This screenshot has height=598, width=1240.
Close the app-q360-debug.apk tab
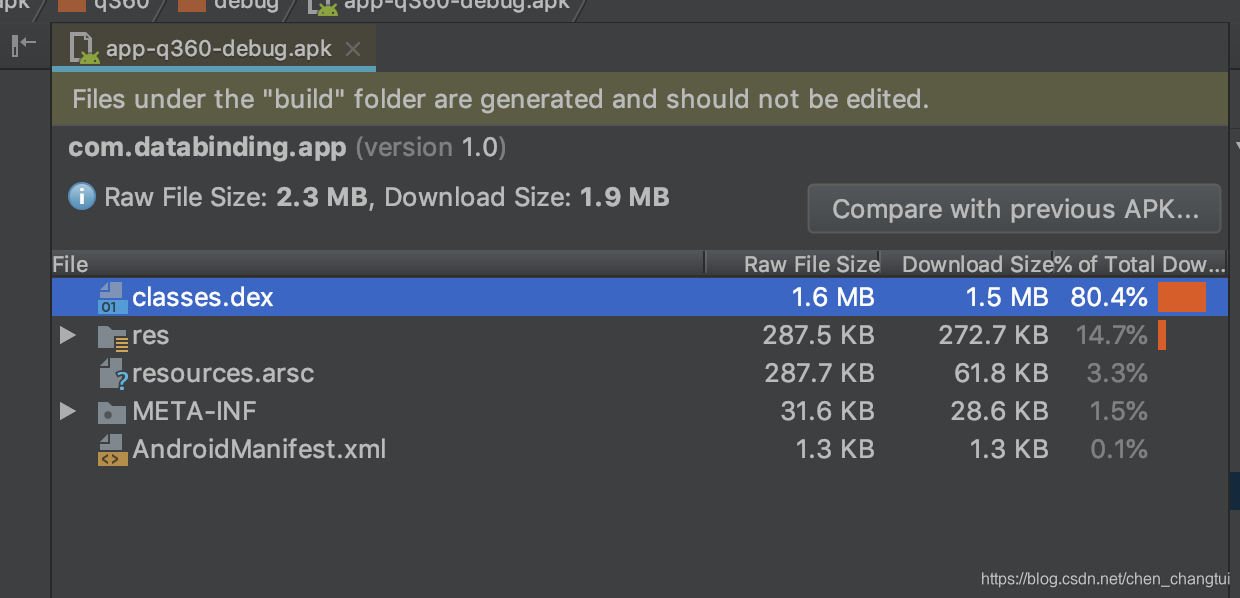[352, 49]
